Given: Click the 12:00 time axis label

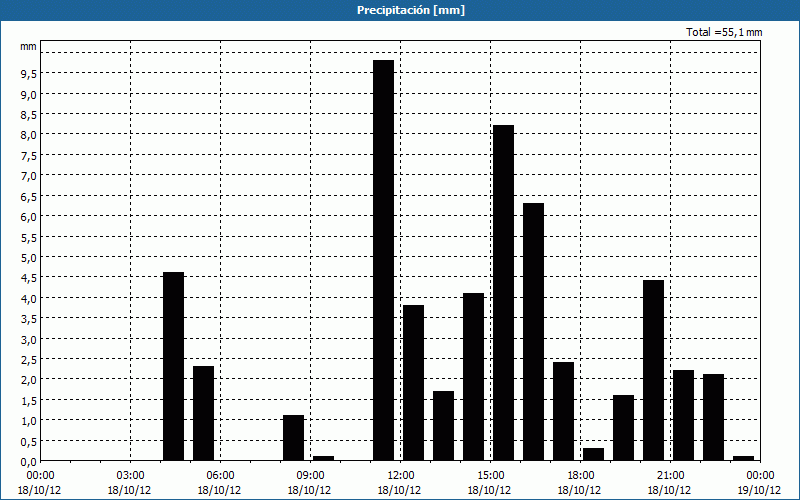Looking at the screenshot, I should (x=401, y=476).
